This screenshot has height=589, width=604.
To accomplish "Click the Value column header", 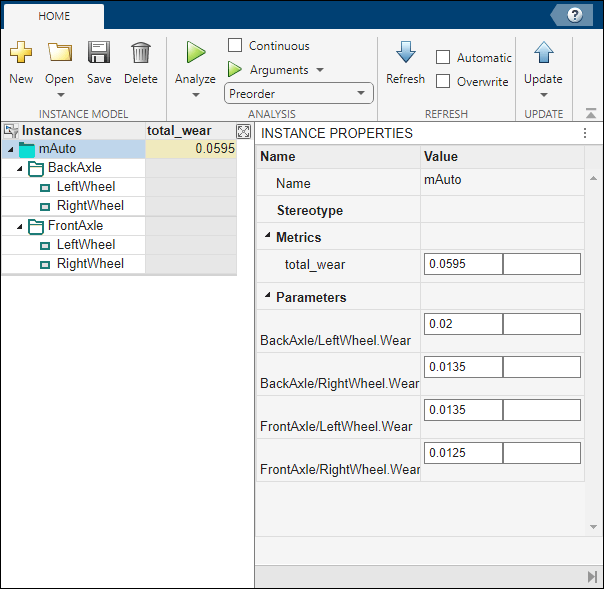I will (x=502, y=157).
